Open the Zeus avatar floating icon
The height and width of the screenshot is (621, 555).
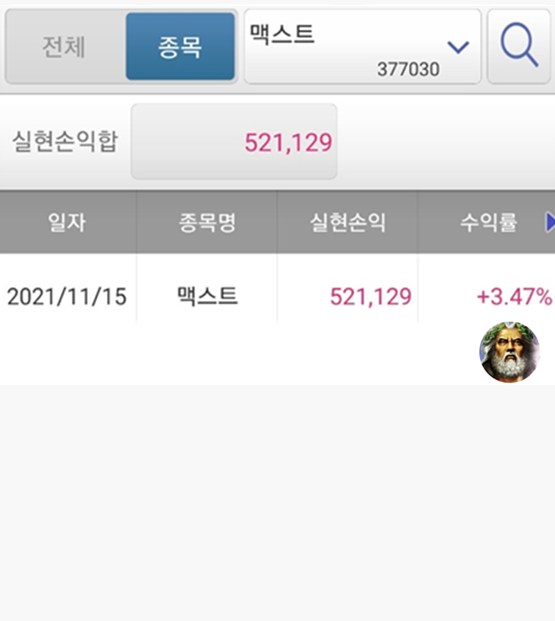pos(509,352)
